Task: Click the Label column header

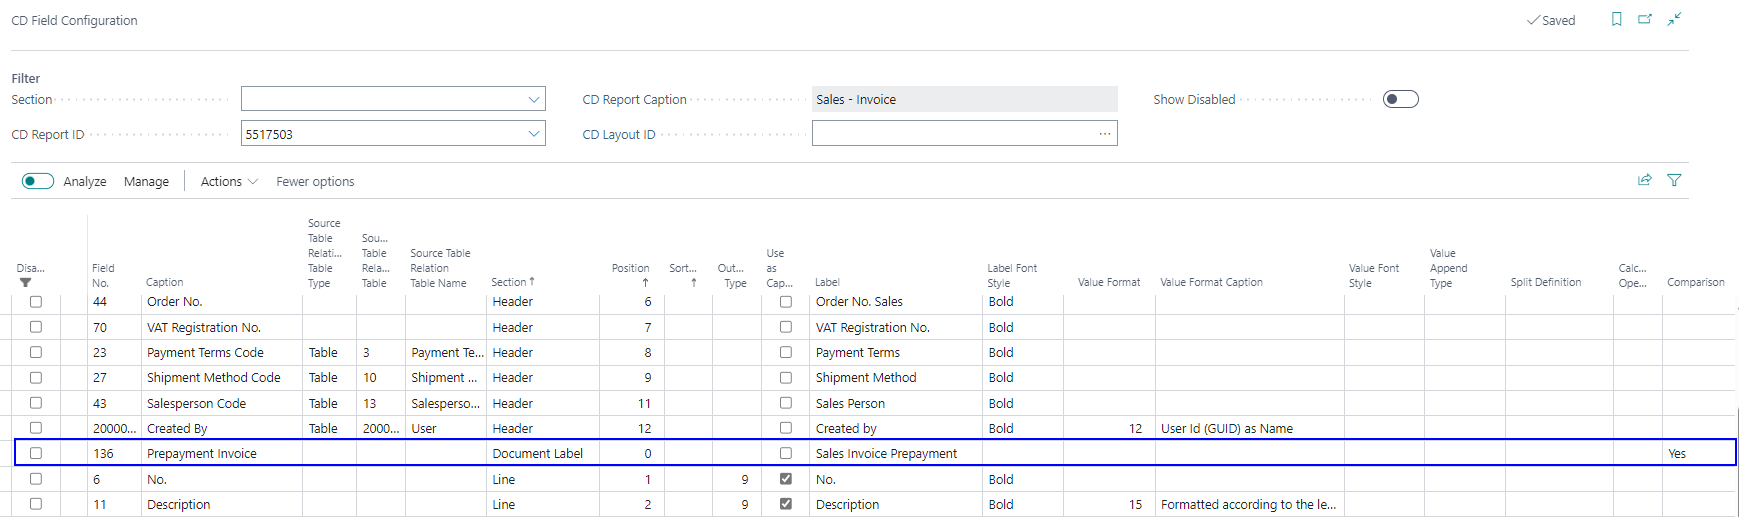Action: [827, 282]
